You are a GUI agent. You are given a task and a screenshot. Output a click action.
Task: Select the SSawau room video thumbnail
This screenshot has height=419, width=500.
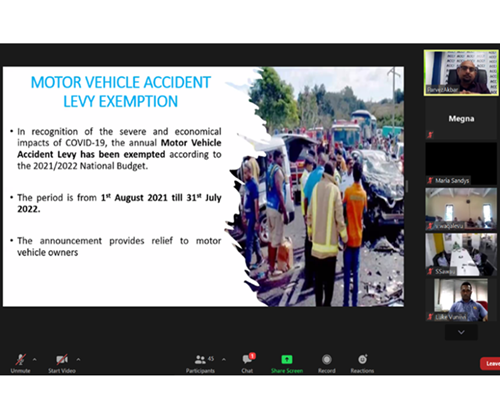click(461, 254)
